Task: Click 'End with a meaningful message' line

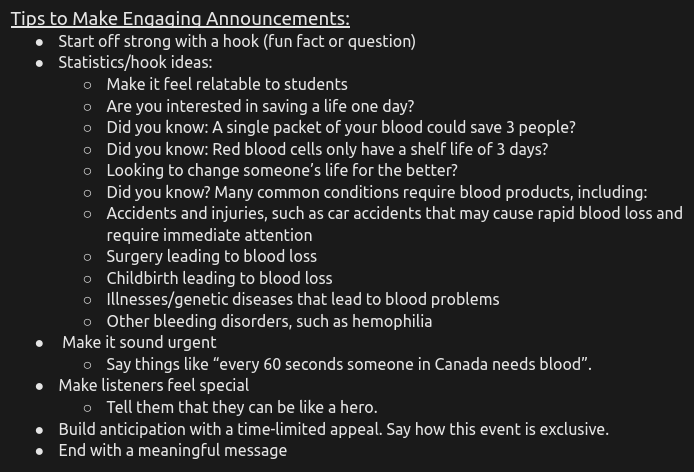Action: [173, 450]
